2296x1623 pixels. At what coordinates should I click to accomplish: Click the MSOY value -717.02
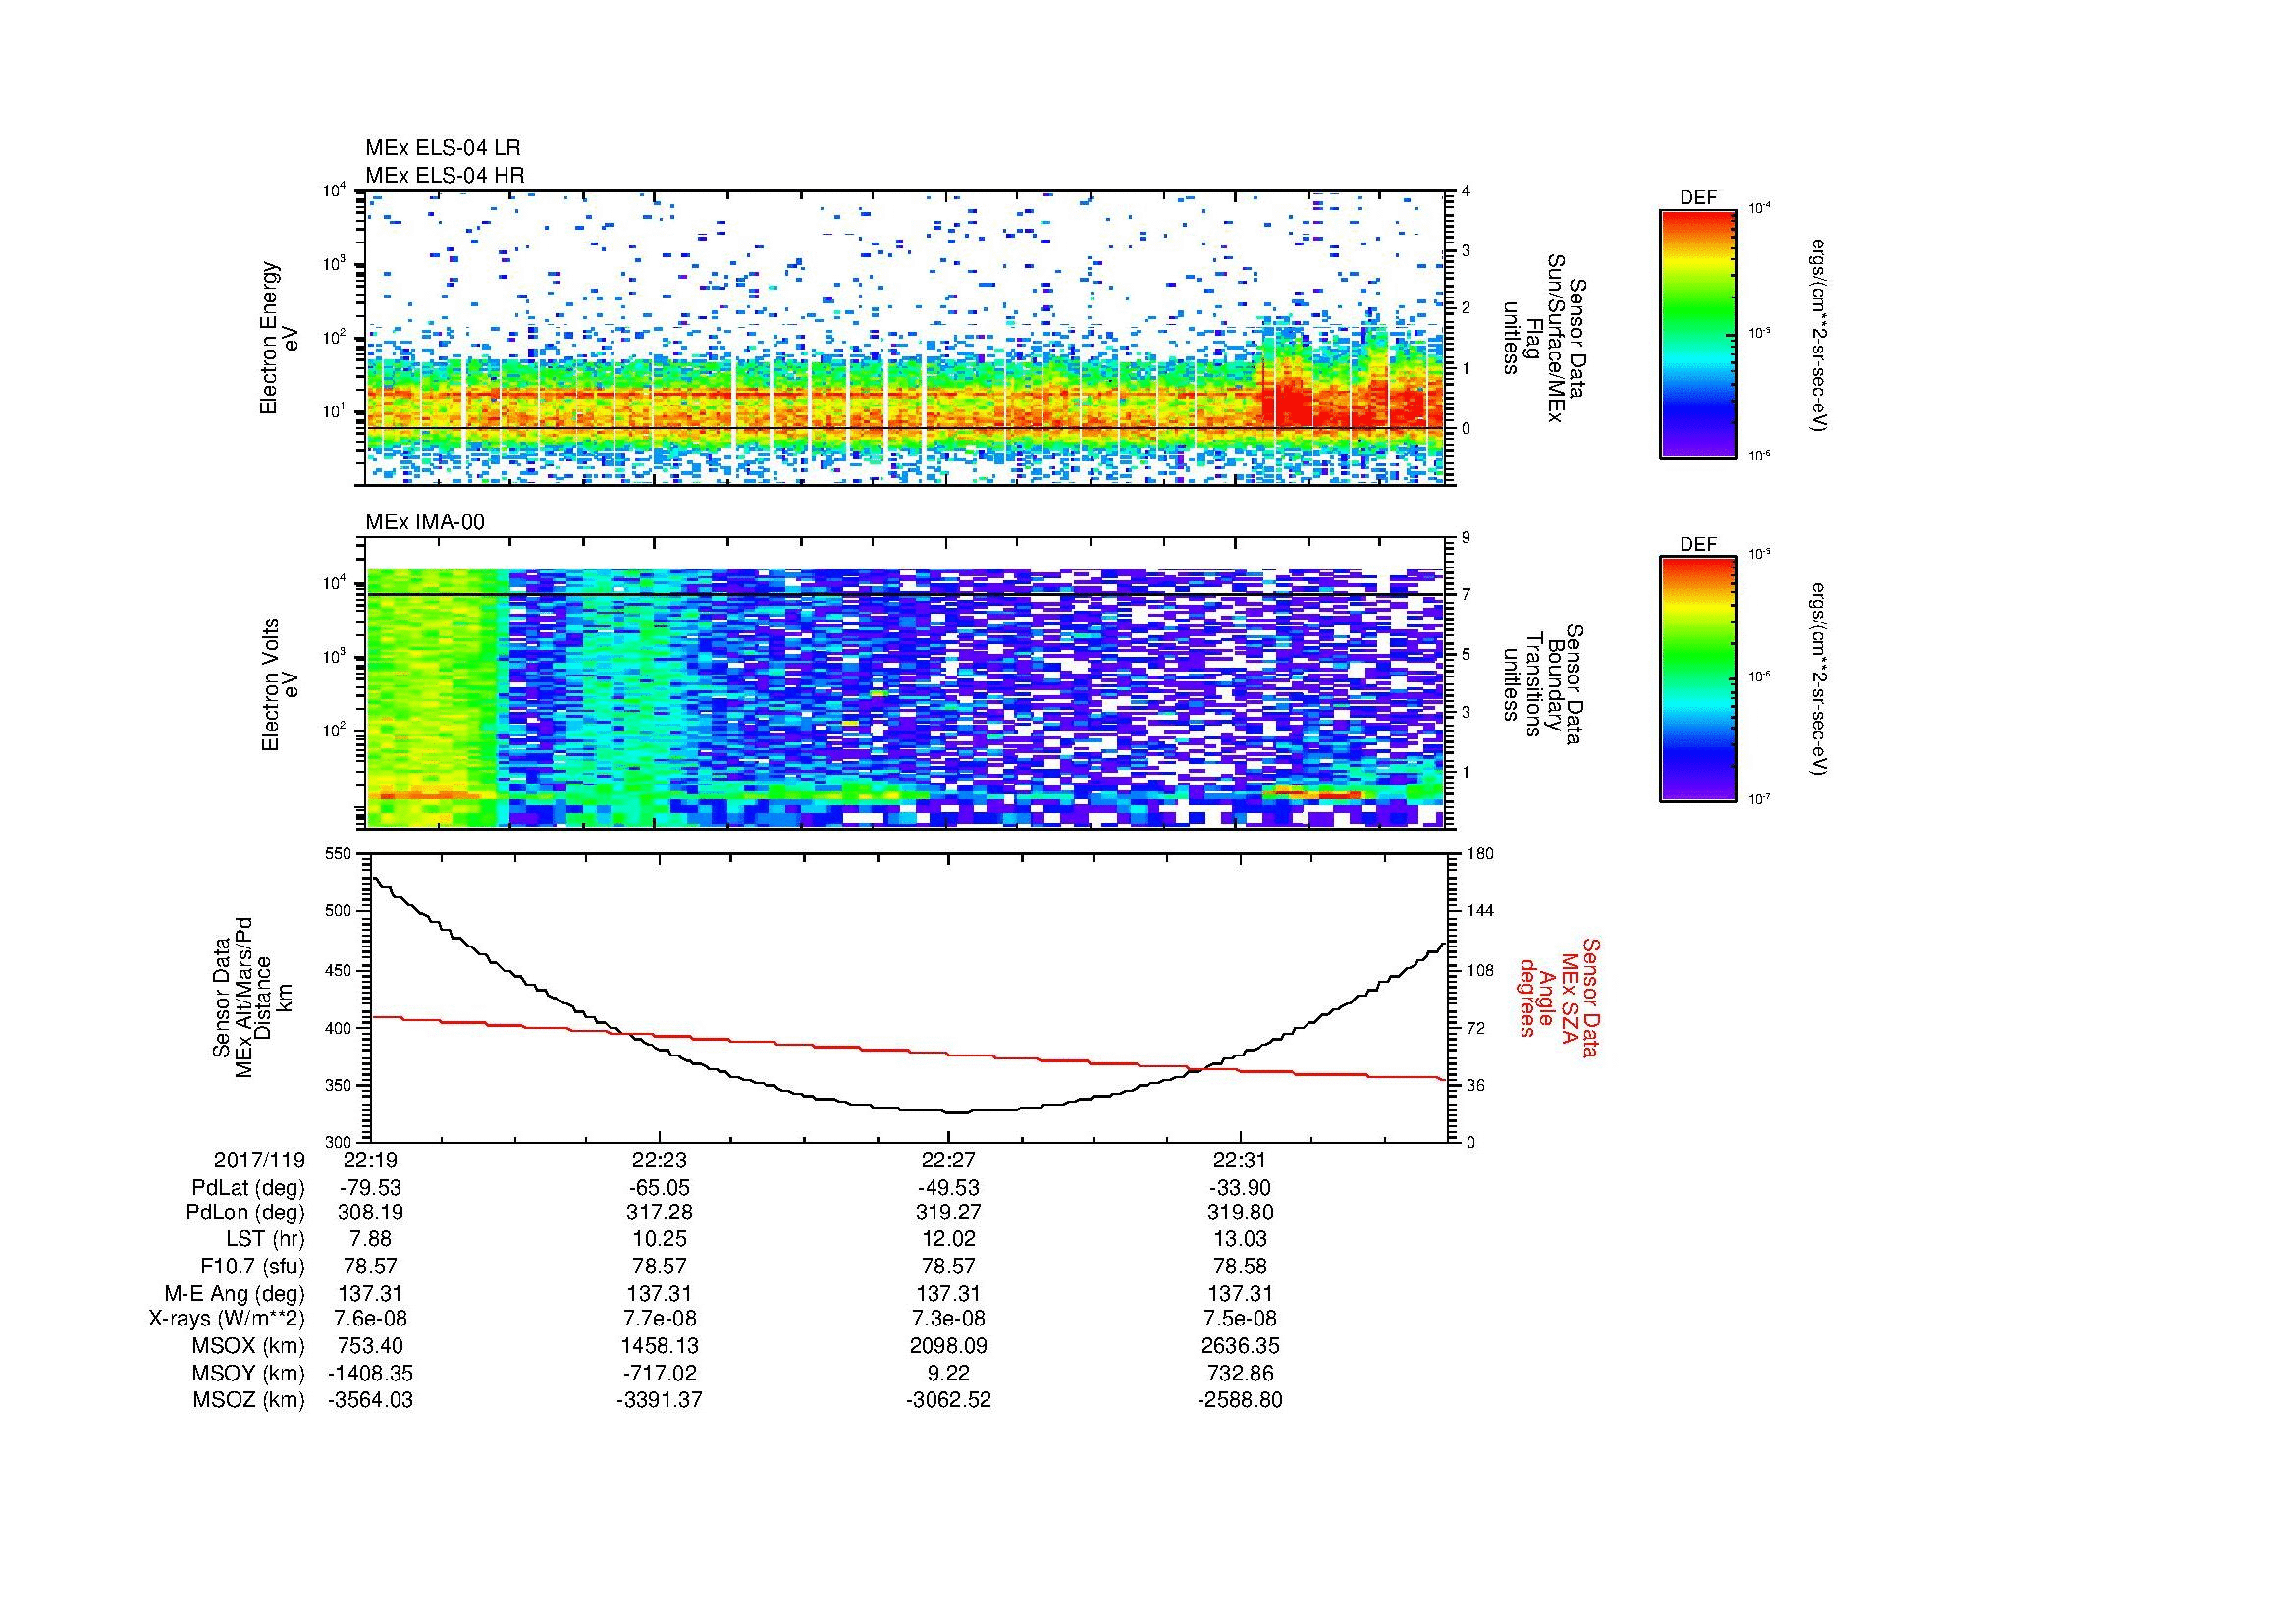[x=659, y=1373]
